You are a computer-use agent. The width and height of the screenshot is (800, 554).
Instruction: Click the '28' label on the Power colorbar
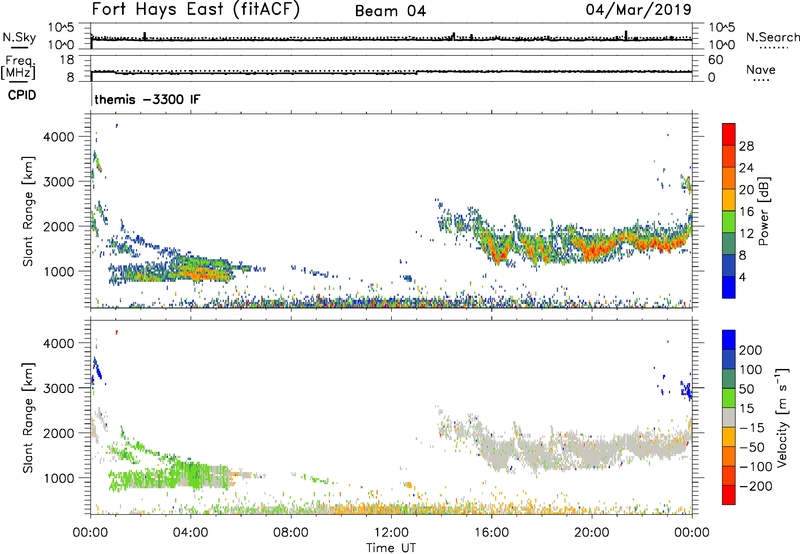click(x=746, y=146)
